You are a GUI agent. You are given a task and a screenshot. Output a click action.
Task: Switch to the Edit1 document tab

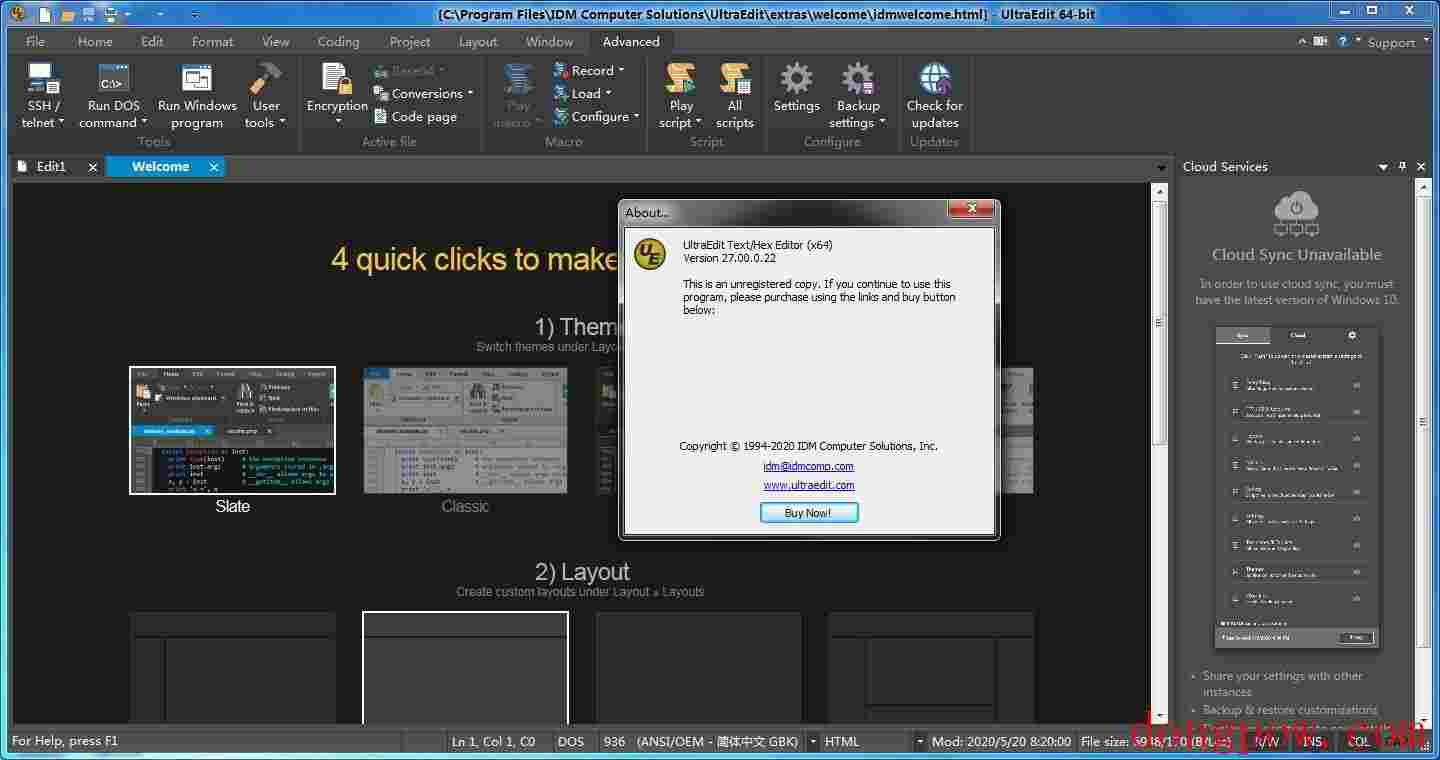(50, 167)
